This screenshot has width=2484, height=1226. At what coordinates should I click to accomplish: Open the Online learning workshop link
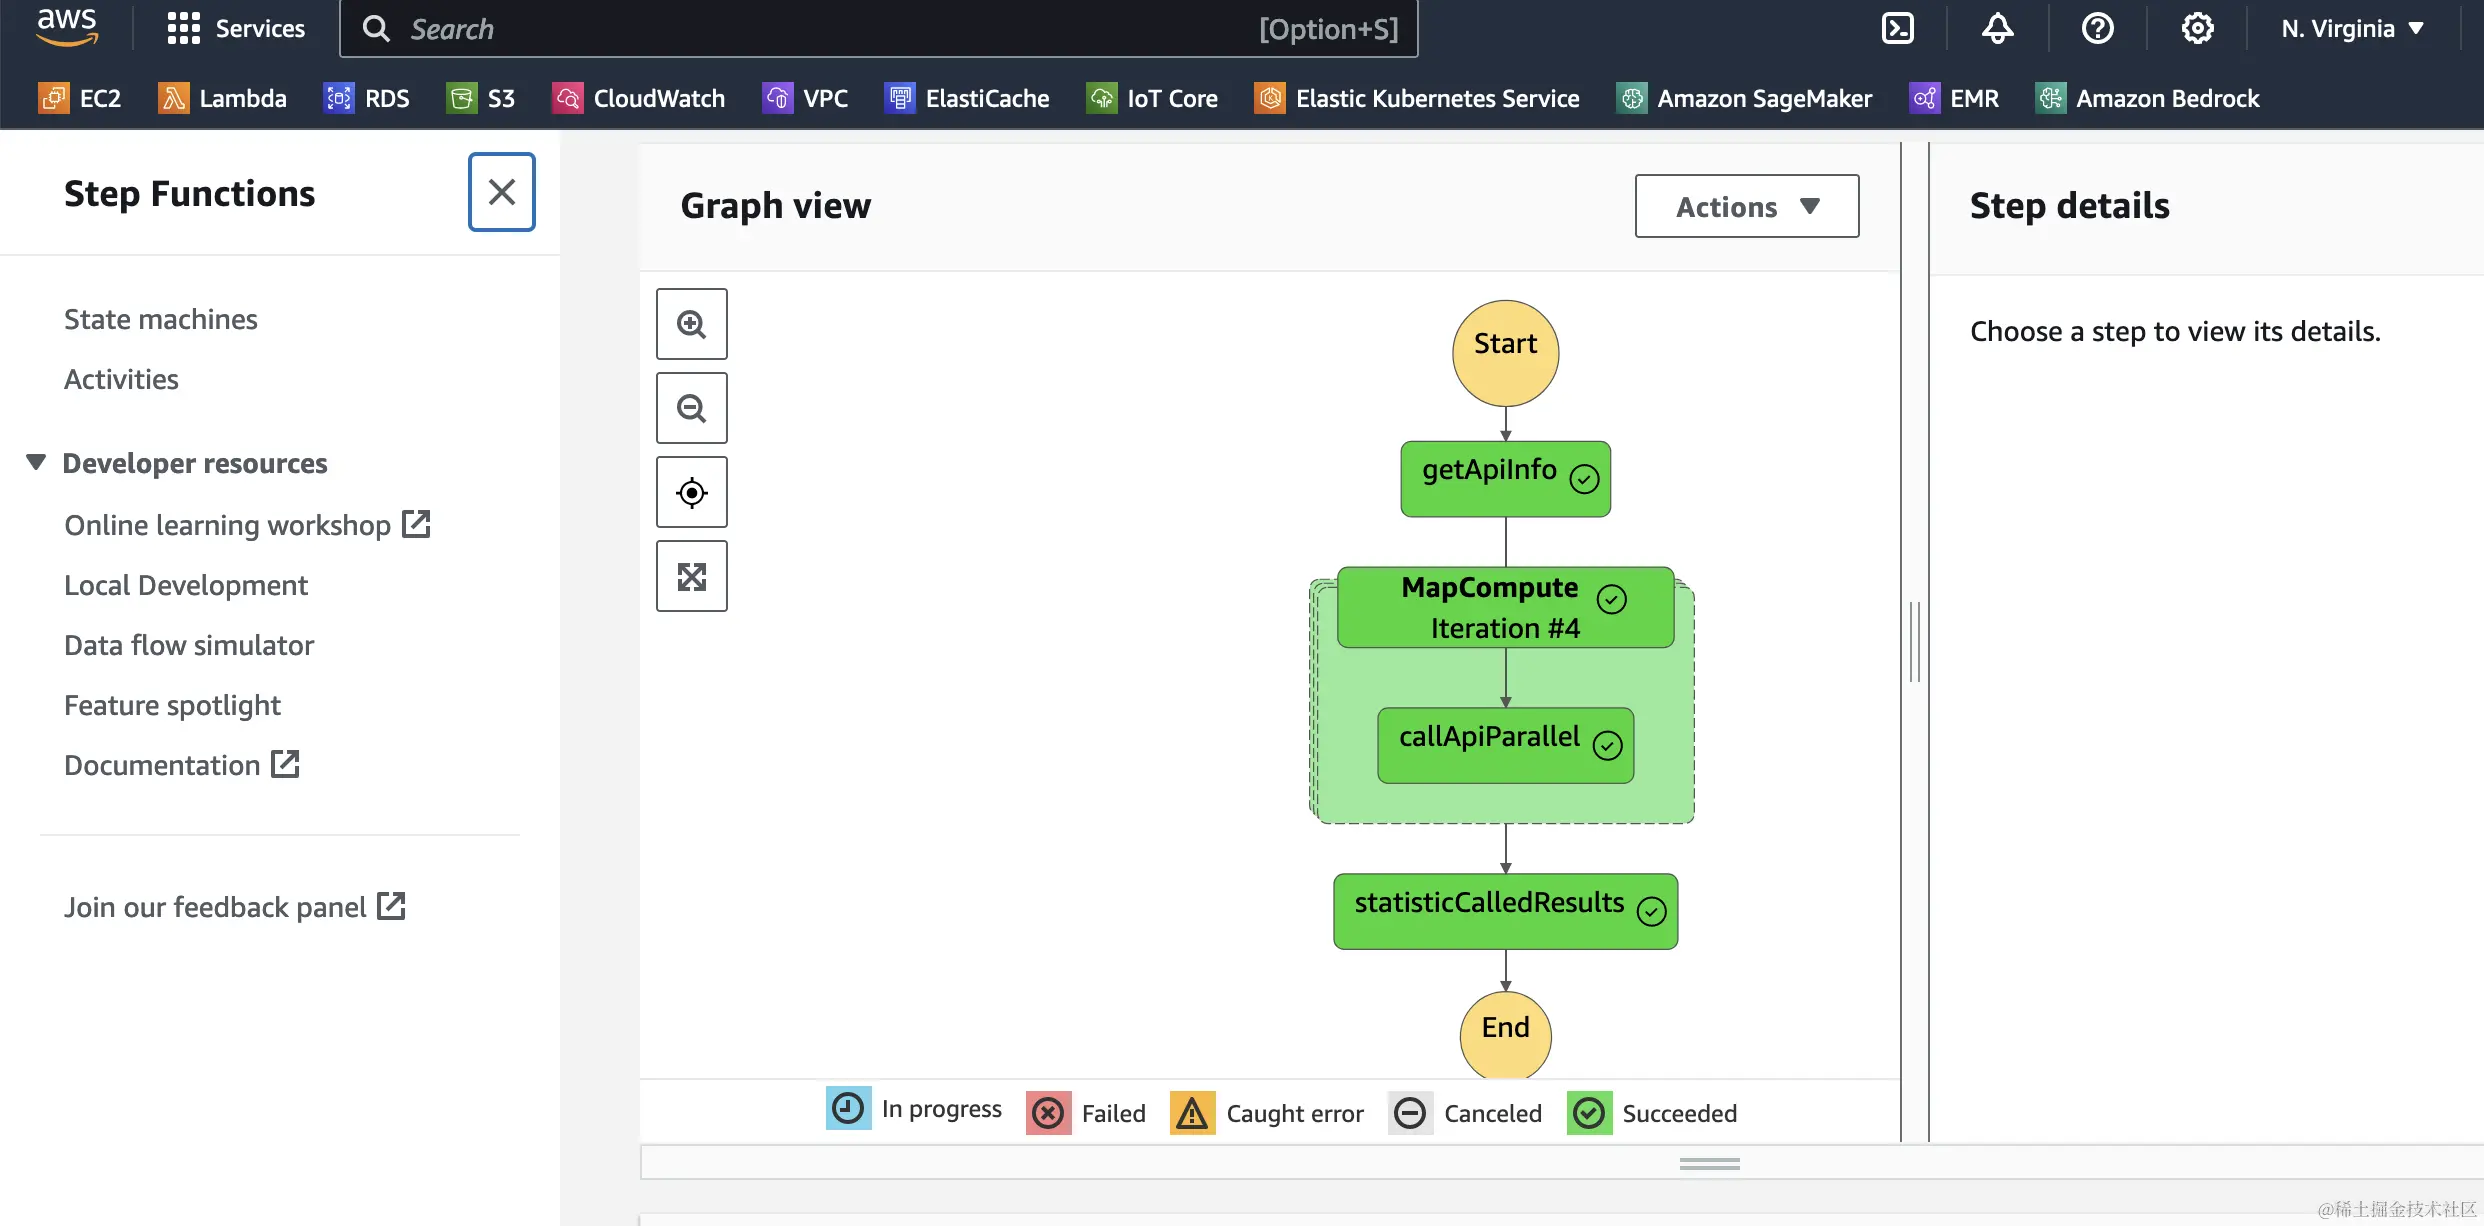[x=247, y=524]
